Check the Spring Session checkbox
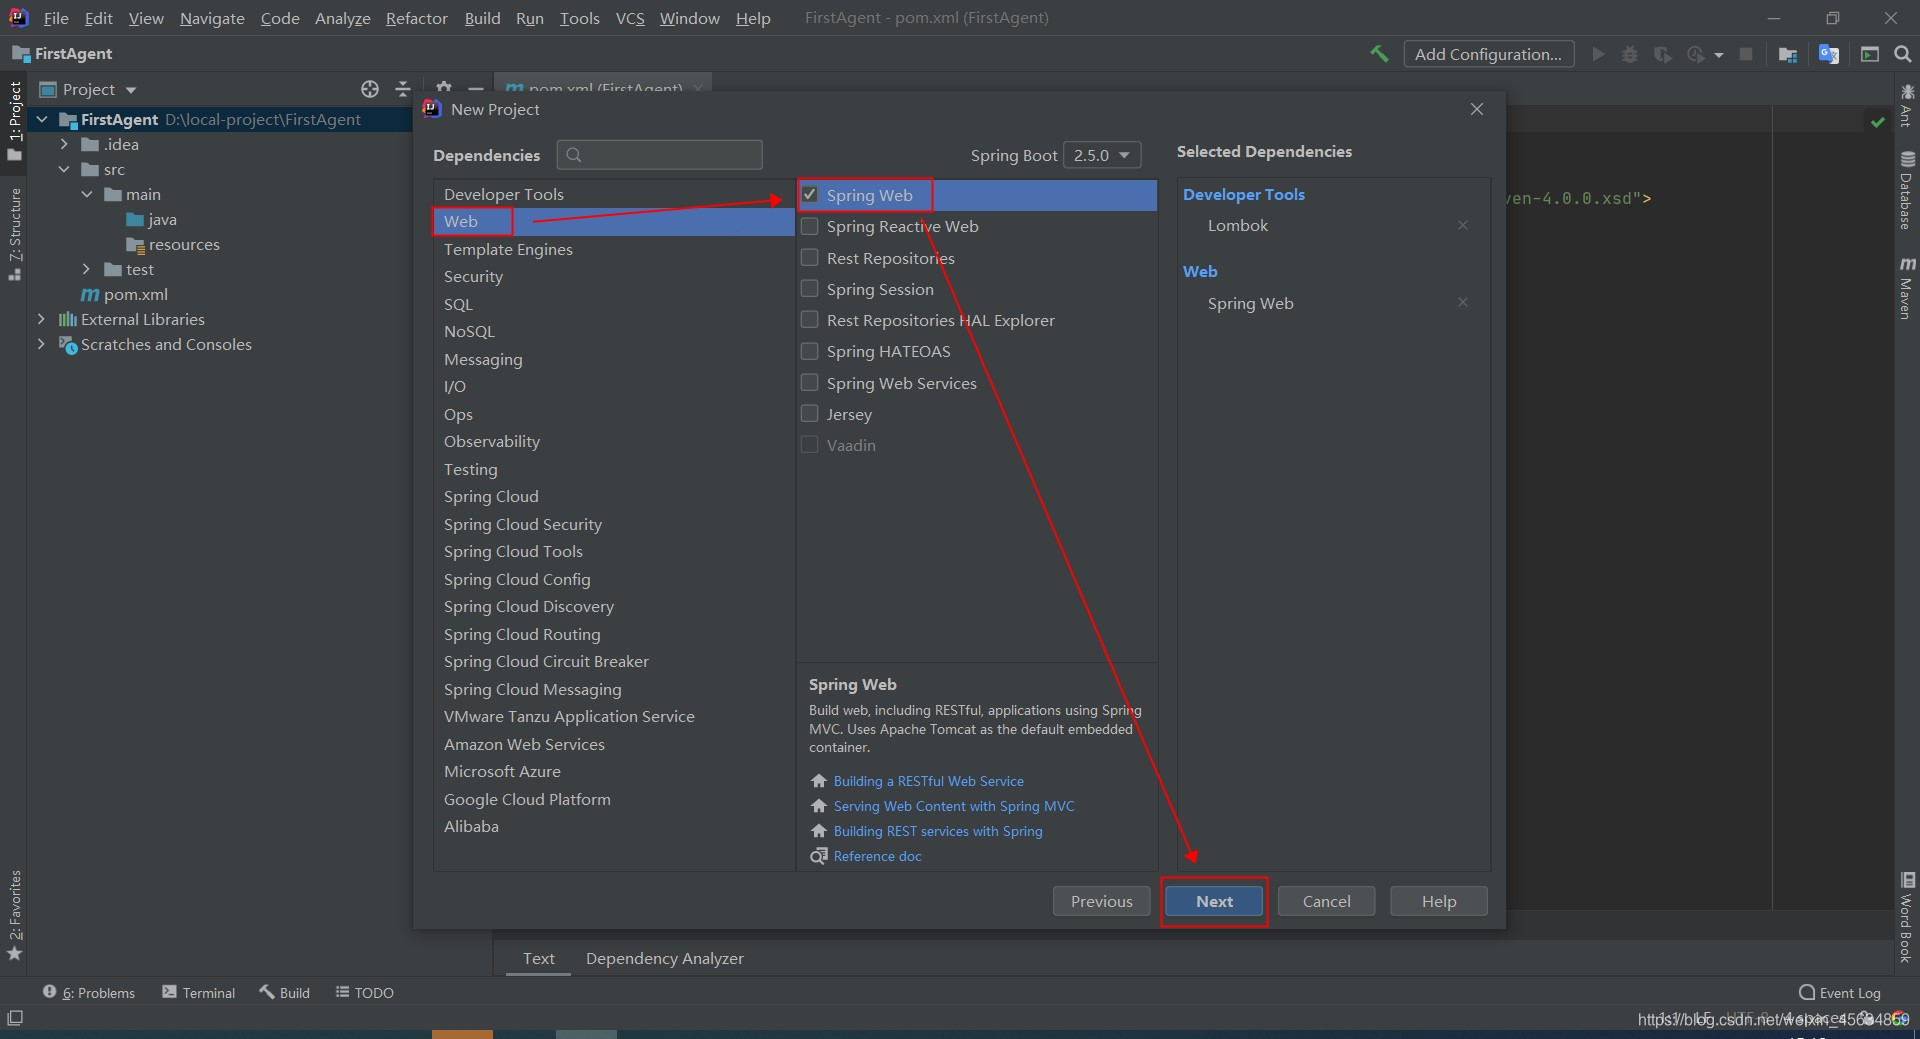Image resolution: width=1920 pixels, height=1039 pixels. tap(810, 289)
